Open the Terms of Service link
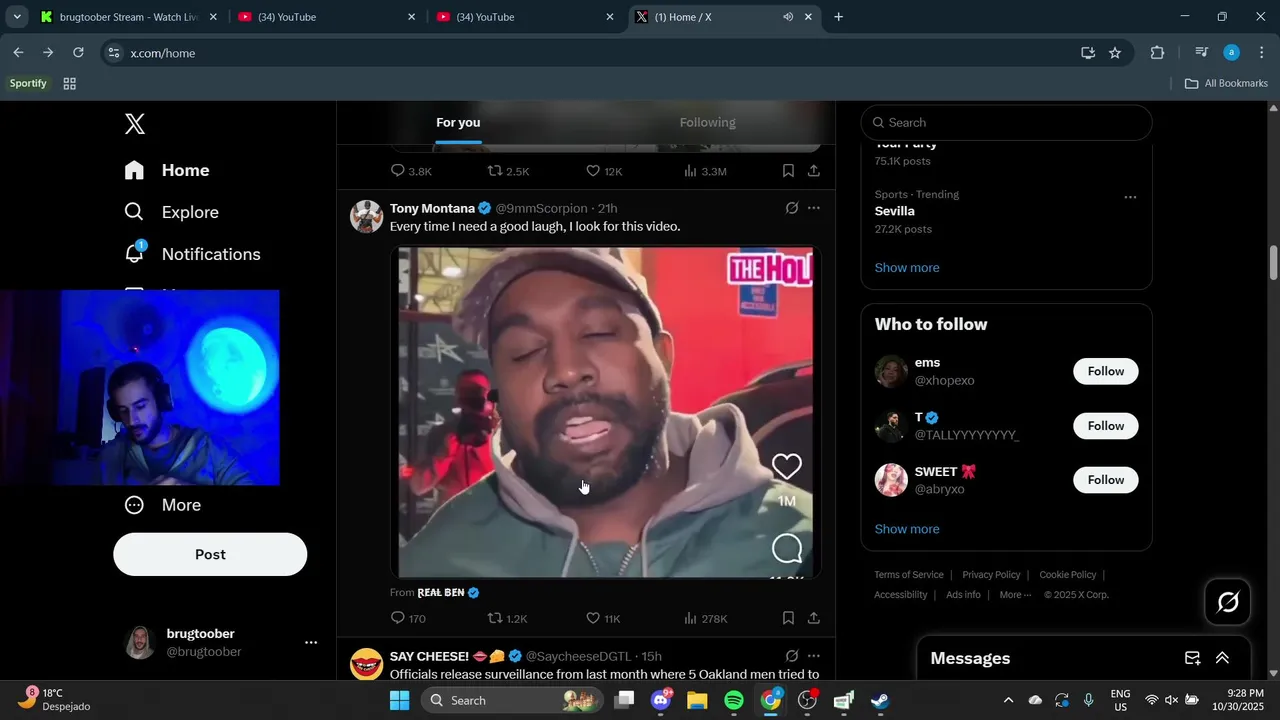Screen dimensions: 1280x720 pyautogui.click(x=909, y=575)
